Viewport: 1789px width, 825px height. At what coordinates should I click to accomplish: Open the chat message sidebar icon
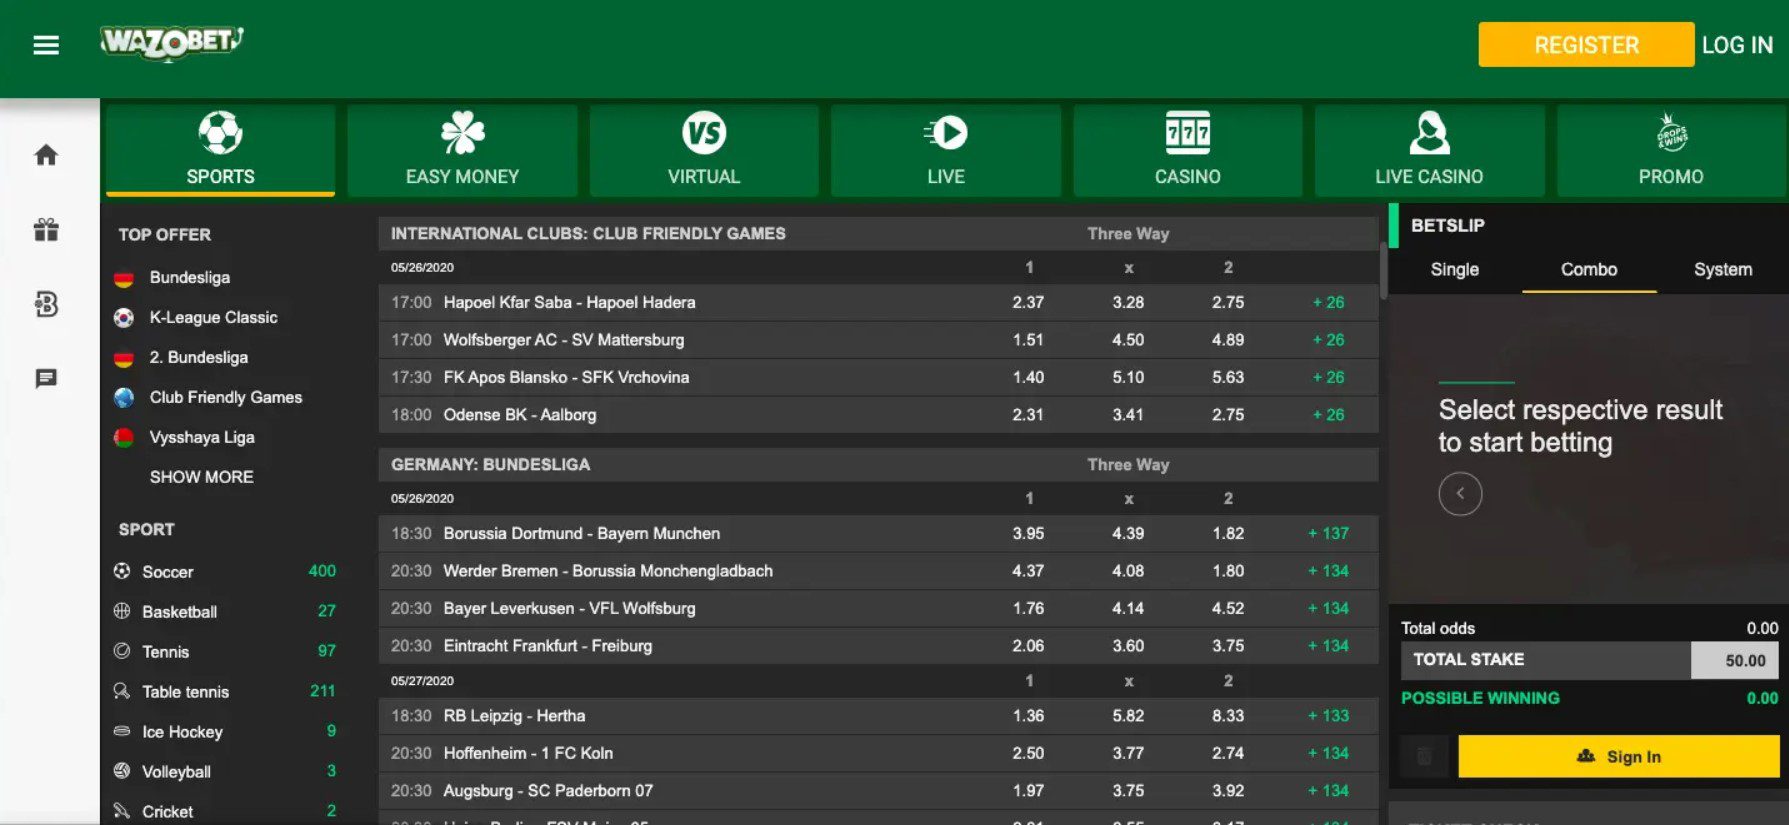click(x=46, y=378)
